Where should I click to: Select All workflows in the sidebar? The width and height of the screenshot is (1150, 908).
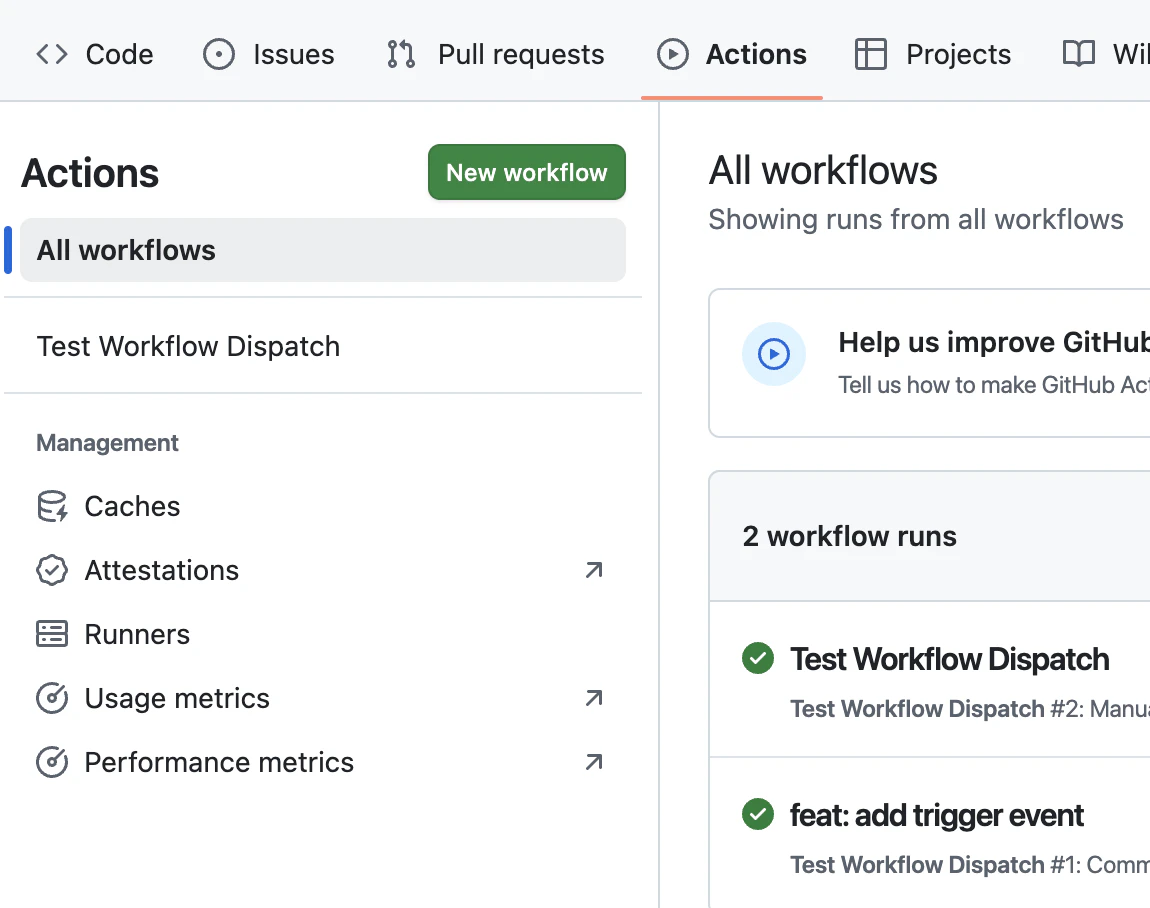coord(323,250)
